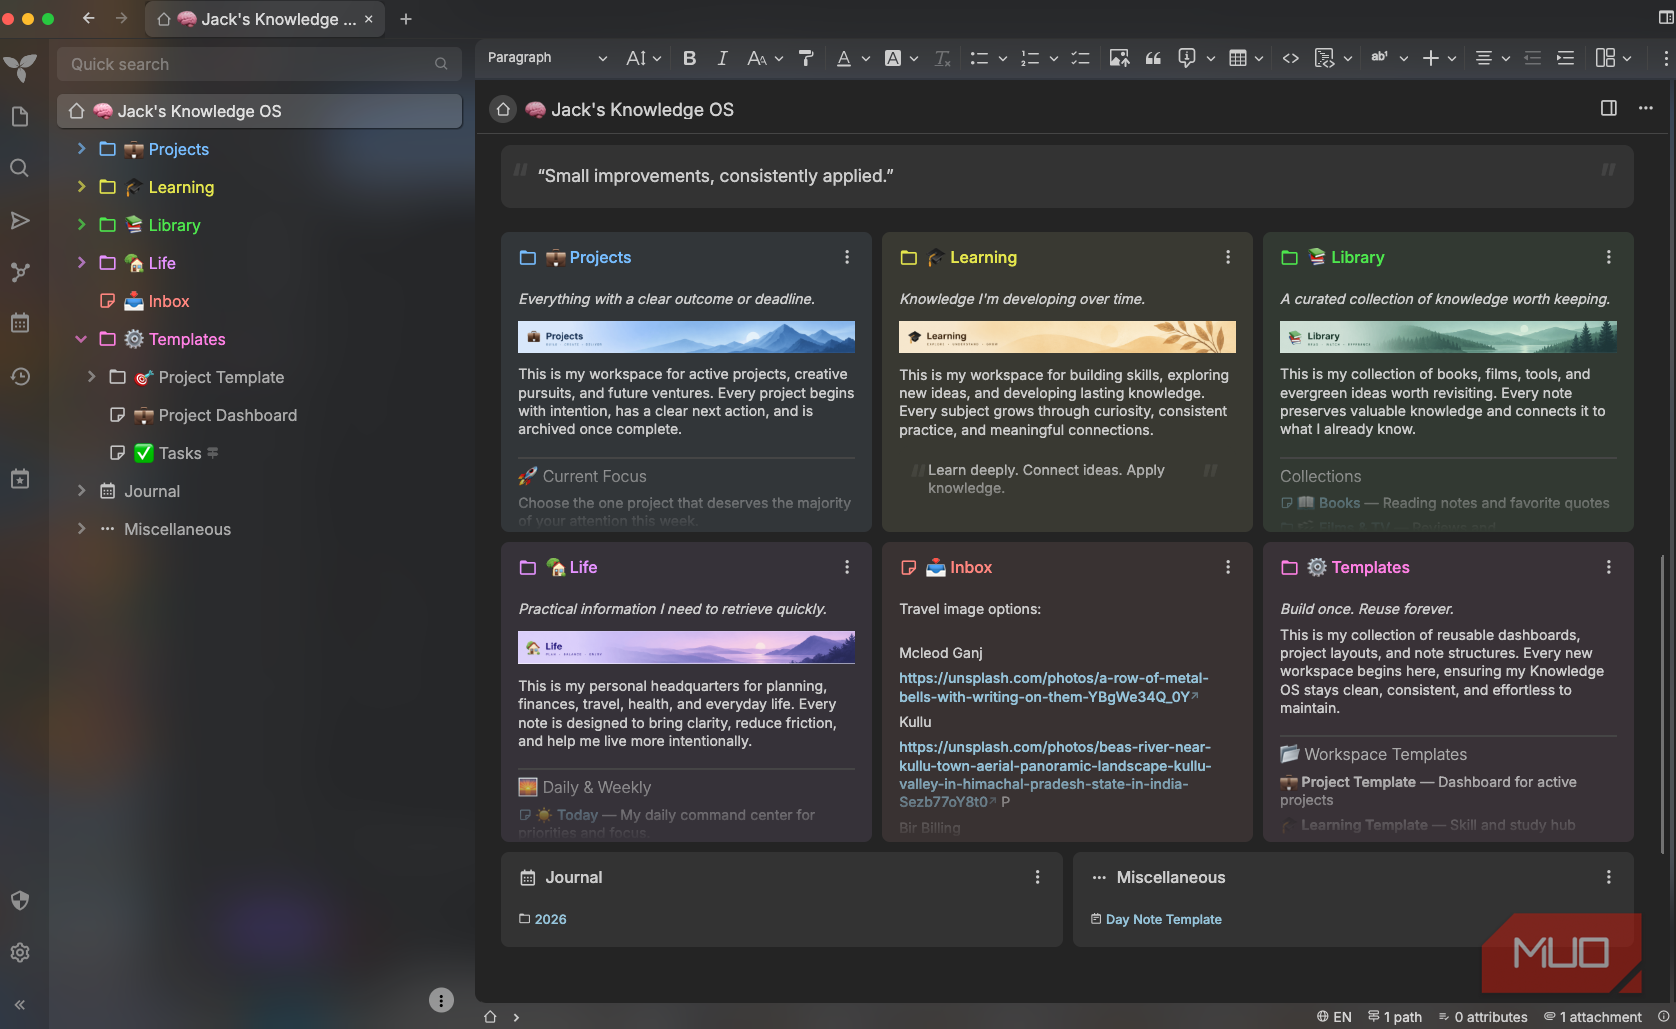Open the Trilium main menu logo
1676x1029 pixels.
click(20, 66)
